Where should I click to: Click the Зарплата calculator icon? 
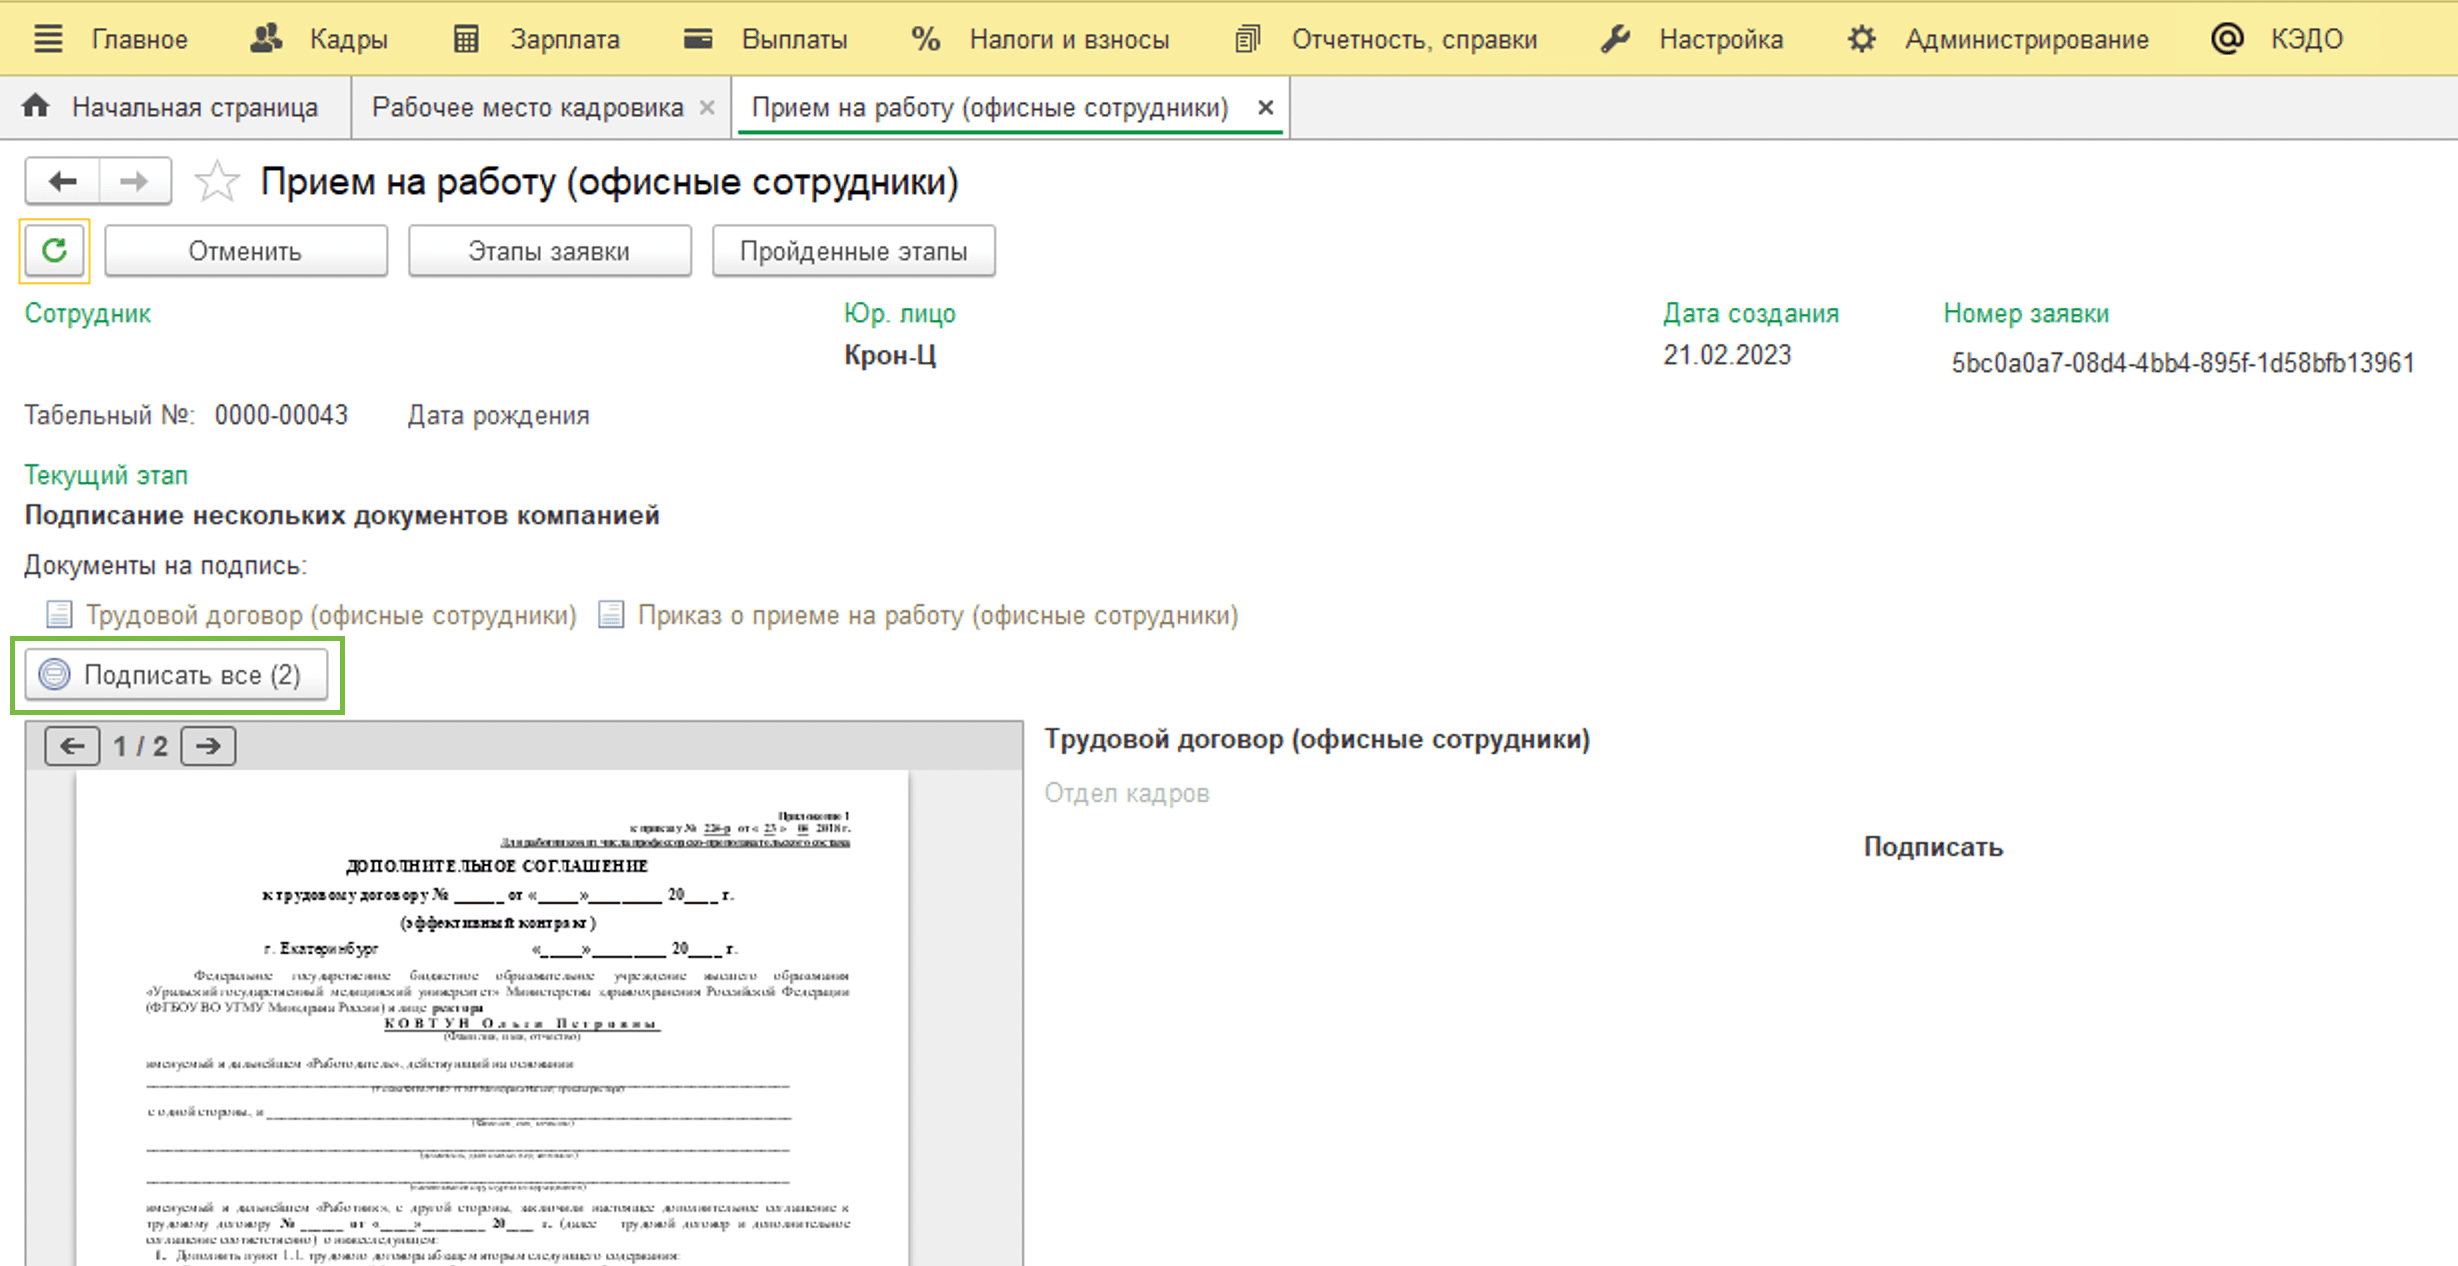click(466, 39)
